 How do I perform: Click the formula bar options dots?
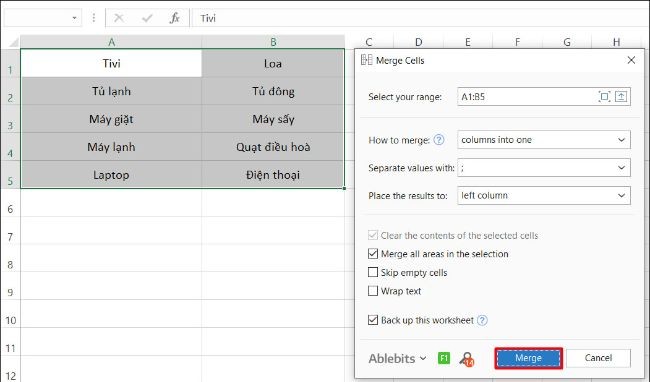(94, 18)
